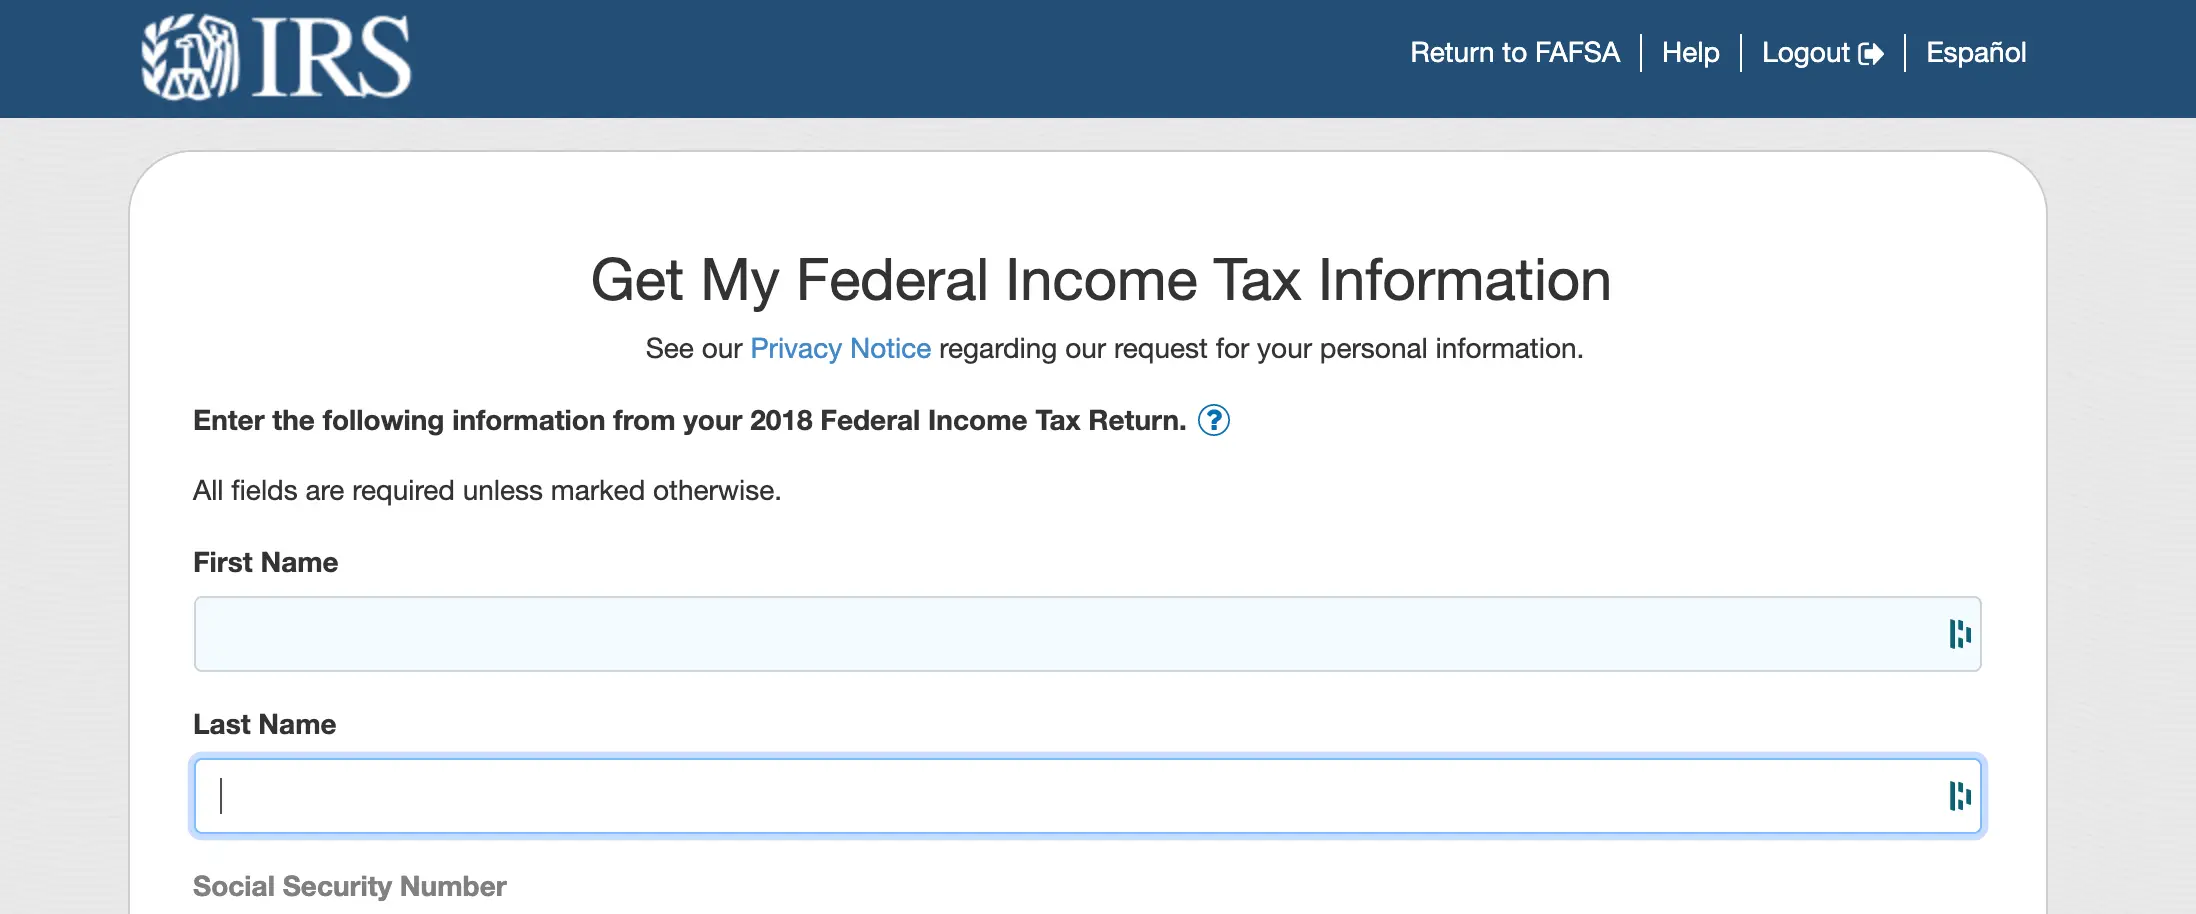Click the Last Name label
Screen dimensions: 2196x914
point(264,724)
